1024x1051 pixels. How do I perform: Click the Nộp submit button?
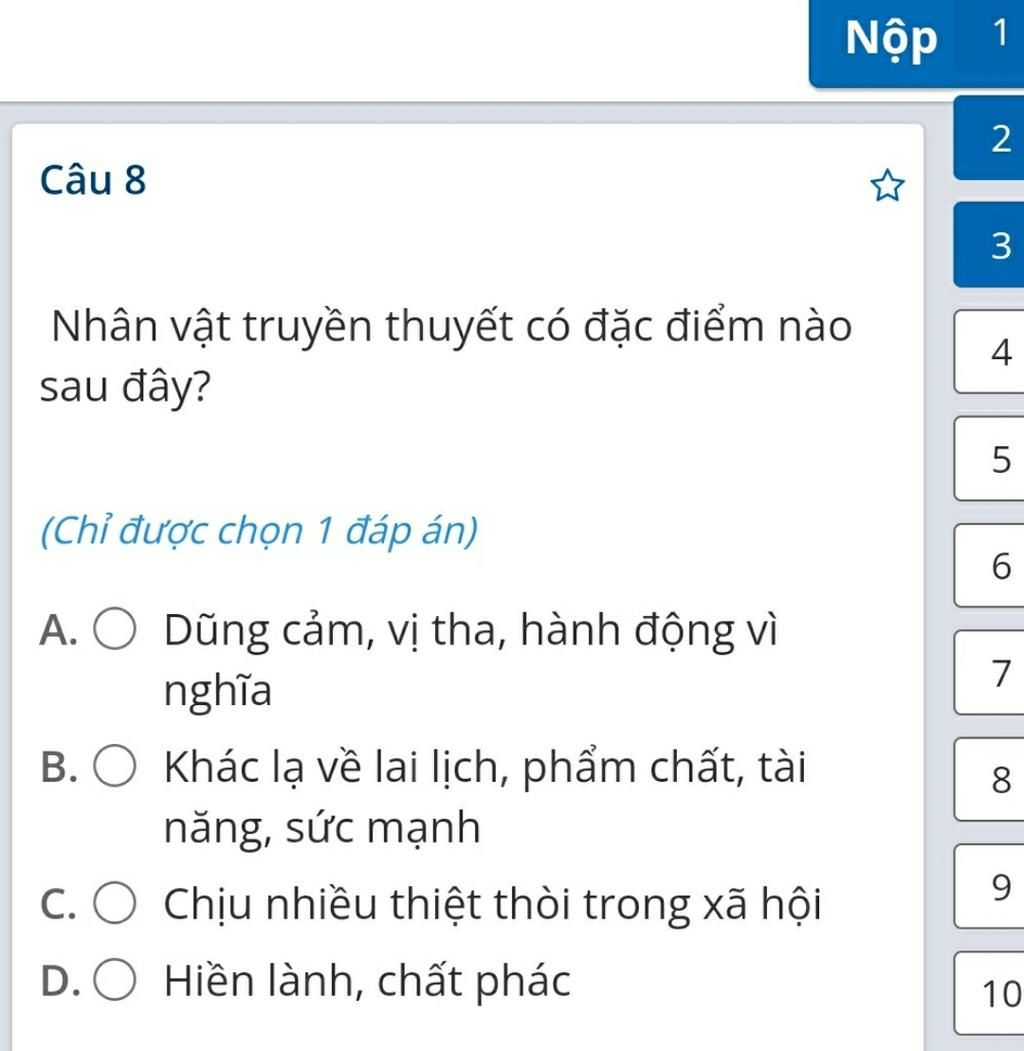[x=891, y=40]
